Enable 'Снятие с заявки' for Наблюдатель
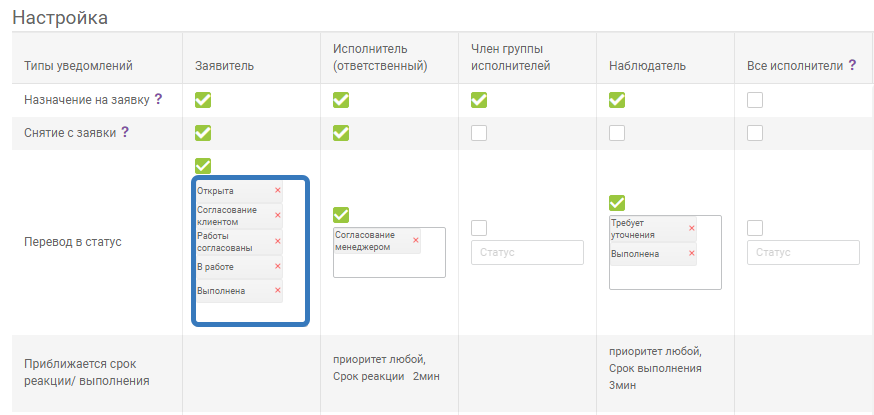Image resolution: width=874 pixels, height=415 pixels. (617, 133)
